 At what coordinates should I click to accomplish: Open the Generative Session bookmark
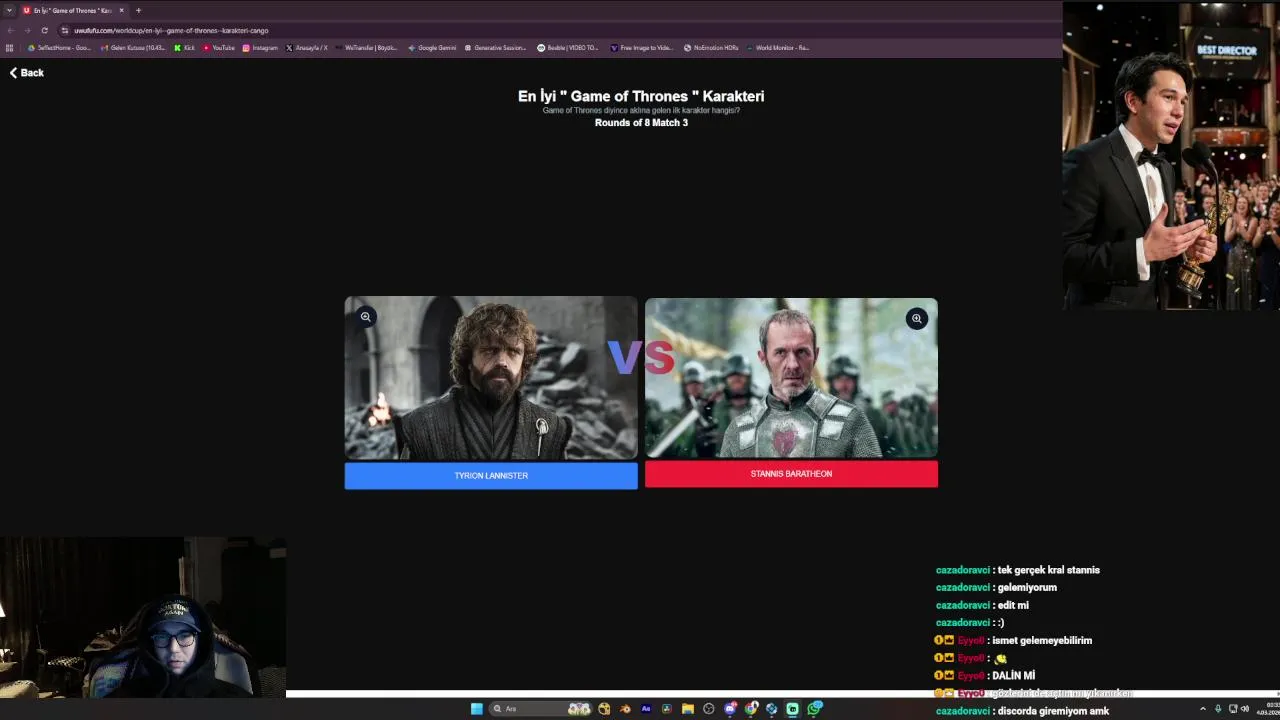click(495, 47)
